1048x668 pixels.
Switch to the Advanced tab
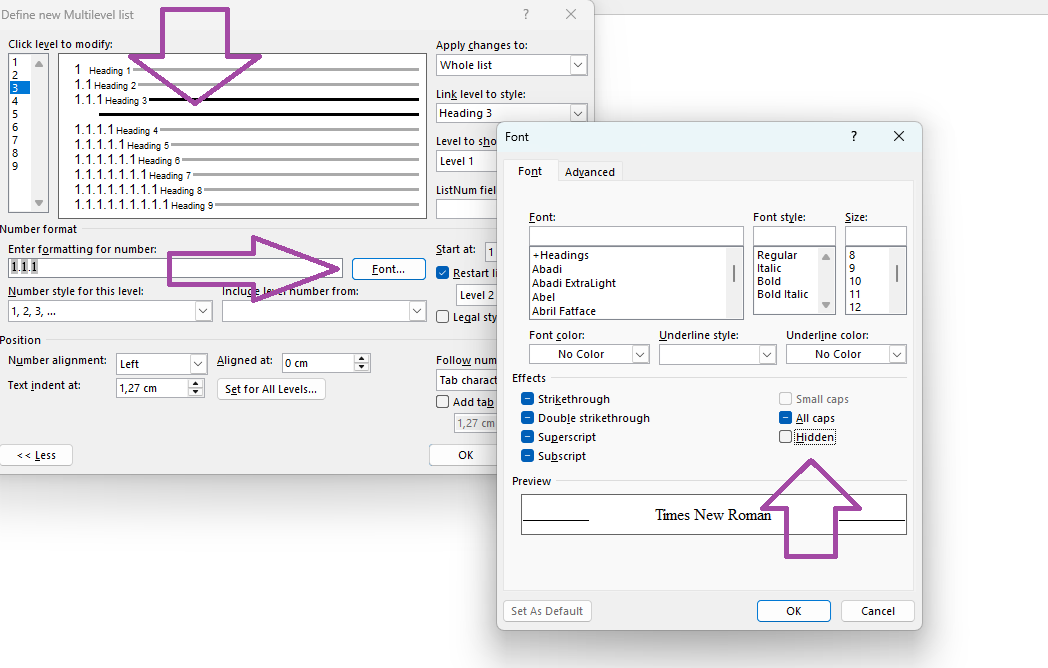590,172
